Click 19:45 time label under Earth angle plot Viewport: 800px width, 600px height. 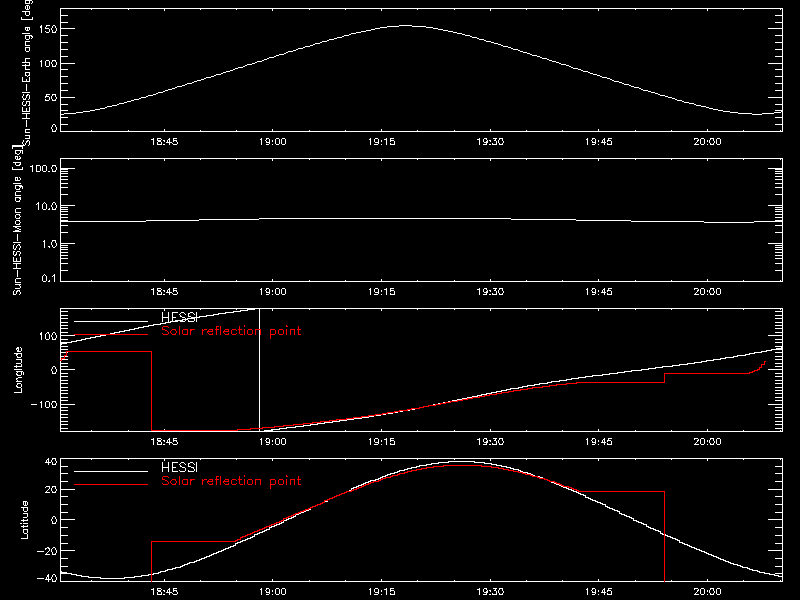(599, 142)
